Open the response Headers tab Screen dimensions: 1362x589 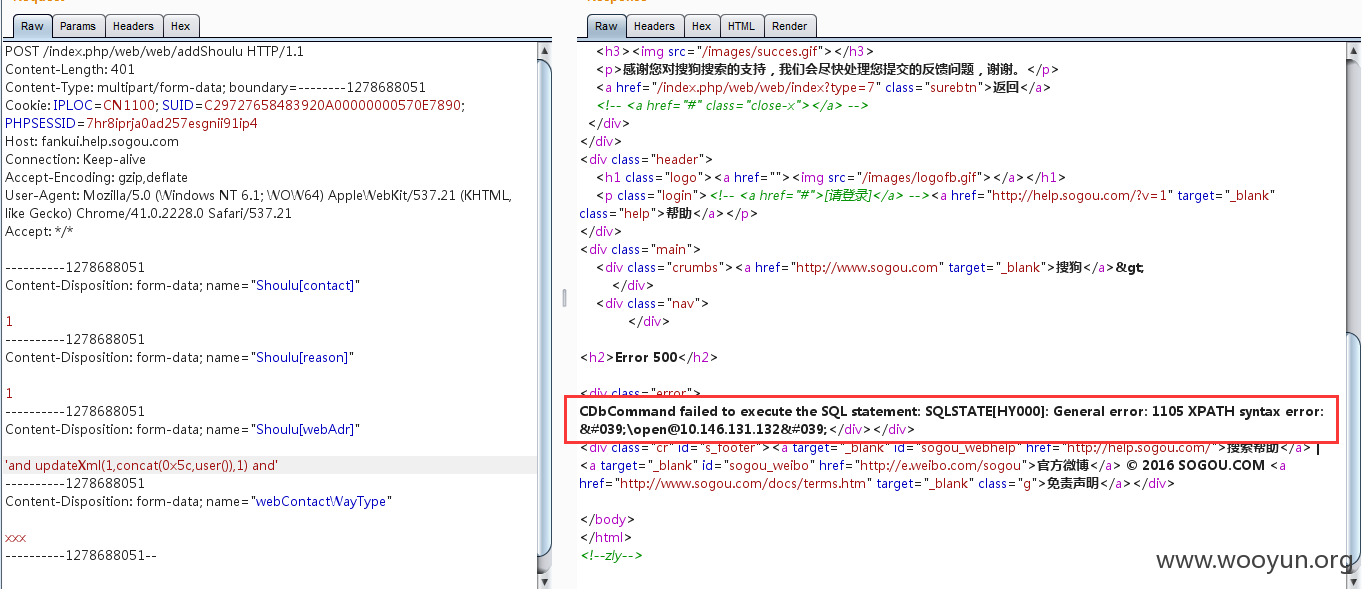click(654, 26)
